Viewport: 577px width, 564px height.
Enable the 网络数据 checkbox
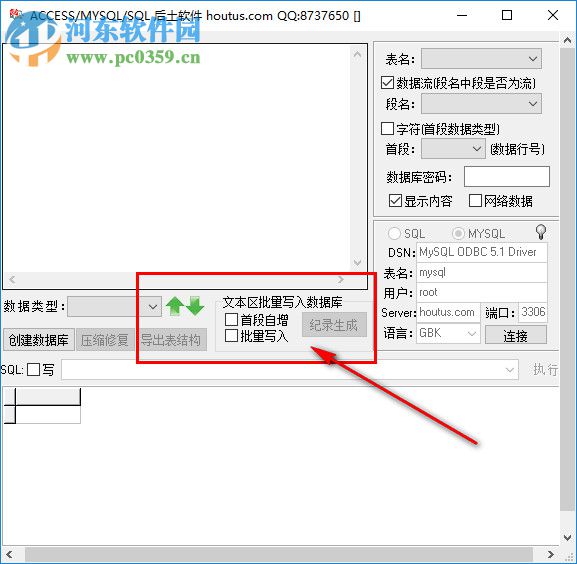pos(475,201)
